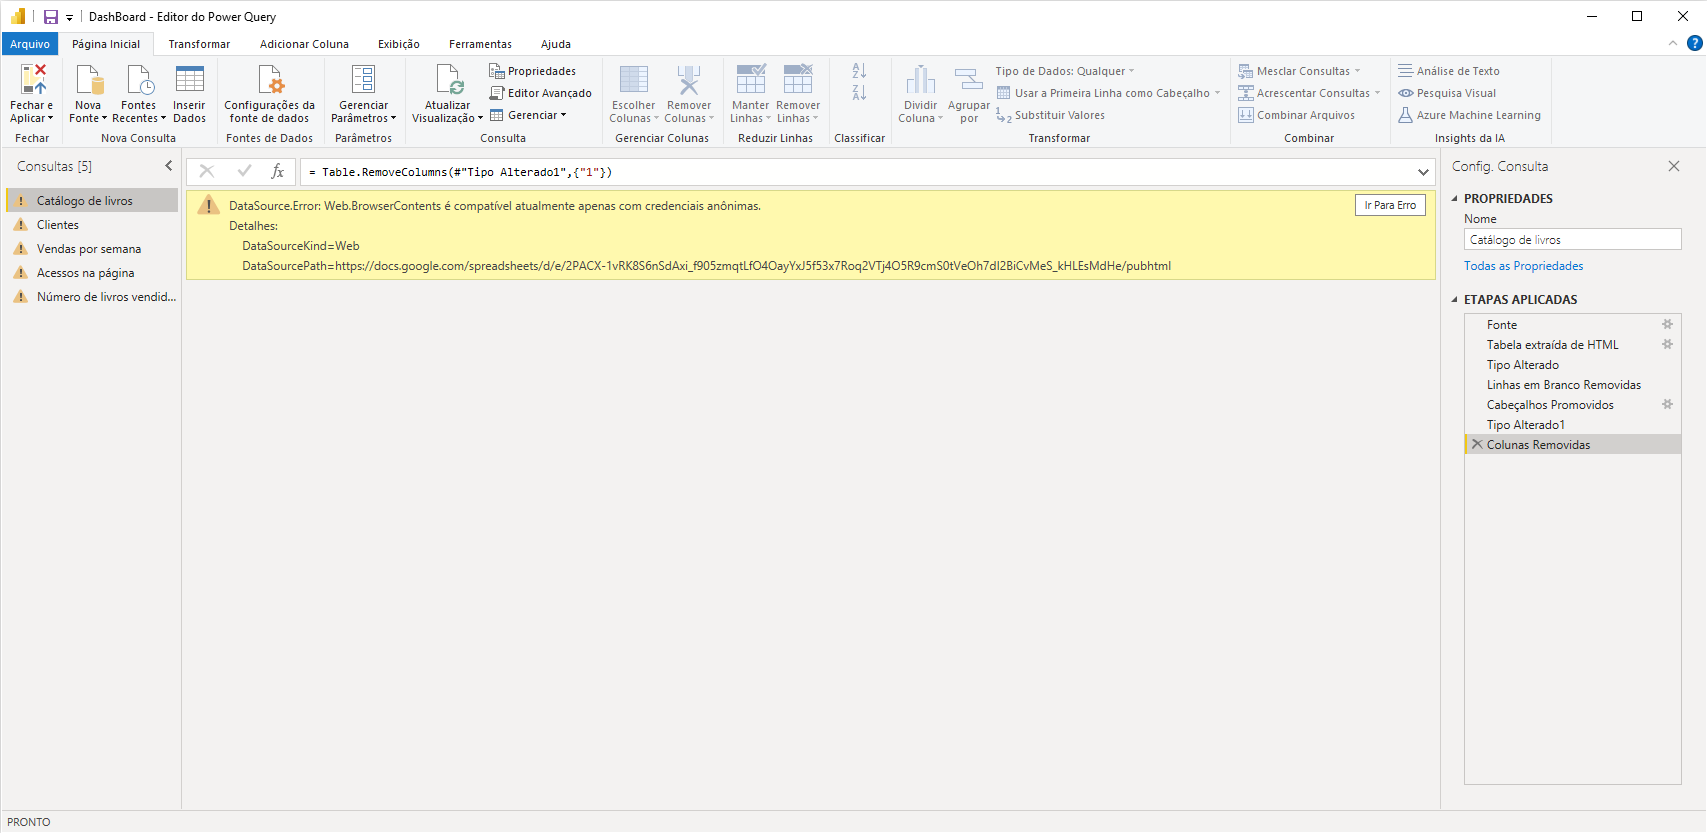Open Todas as Propriedades link

pos(1523,266)
